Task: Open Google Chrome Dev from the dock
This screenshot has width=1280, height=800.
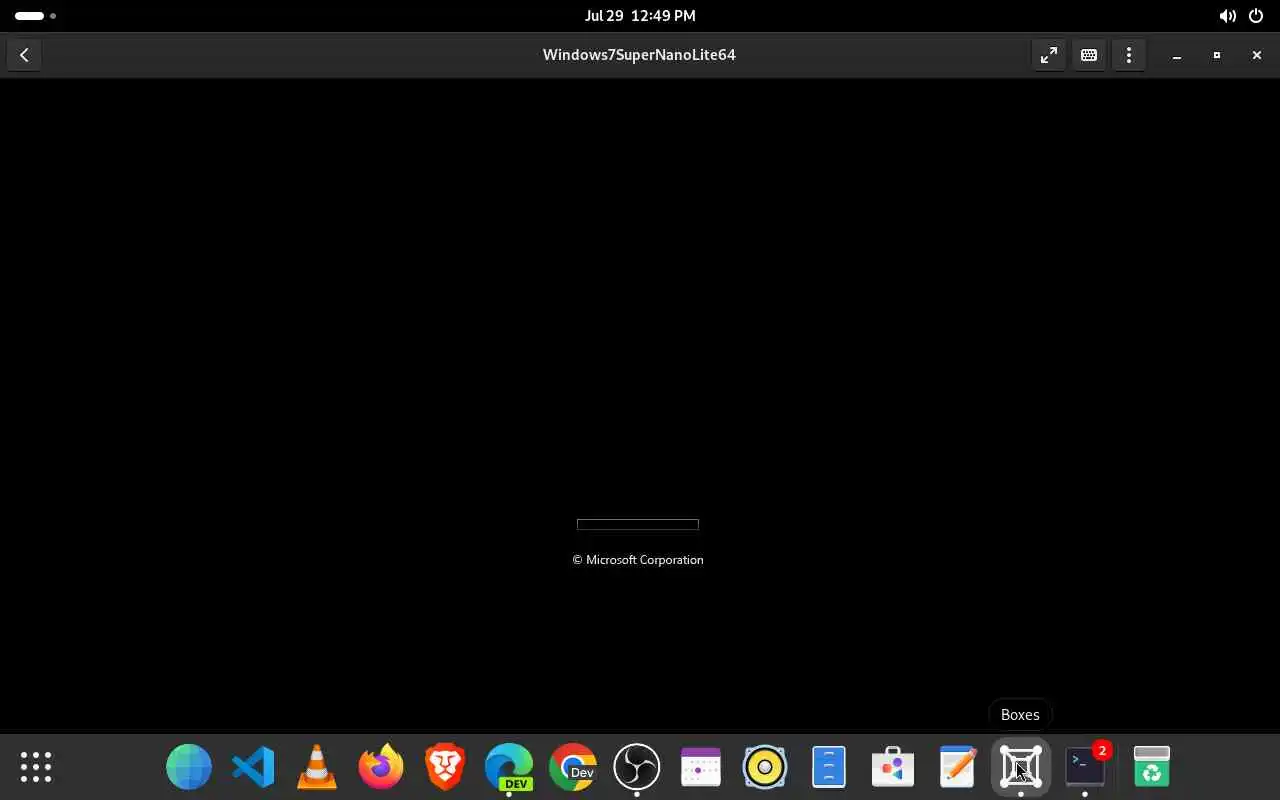Action: click(573, 767)
